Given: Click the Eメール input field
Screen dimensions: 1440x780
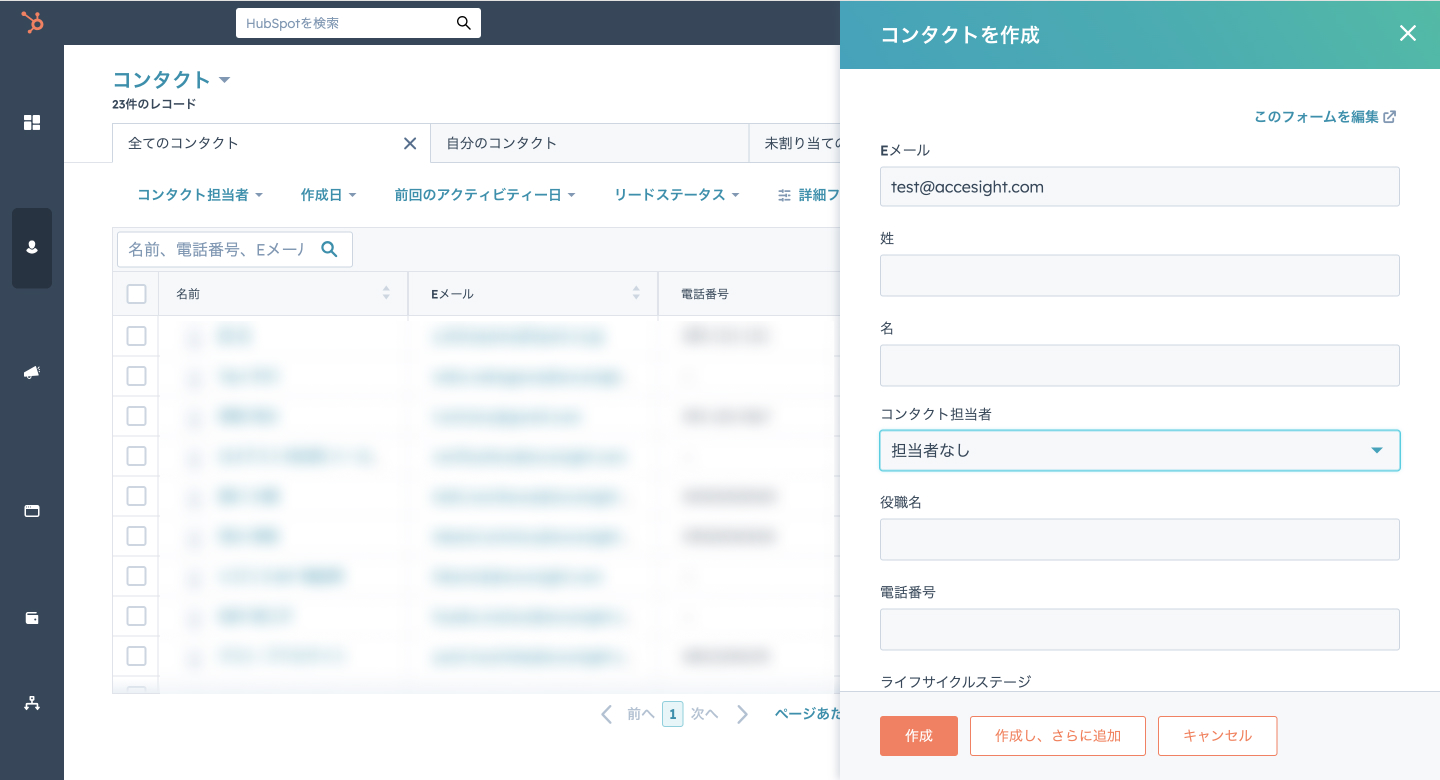Looking at the screenshot, I should tap(1140, 186).
